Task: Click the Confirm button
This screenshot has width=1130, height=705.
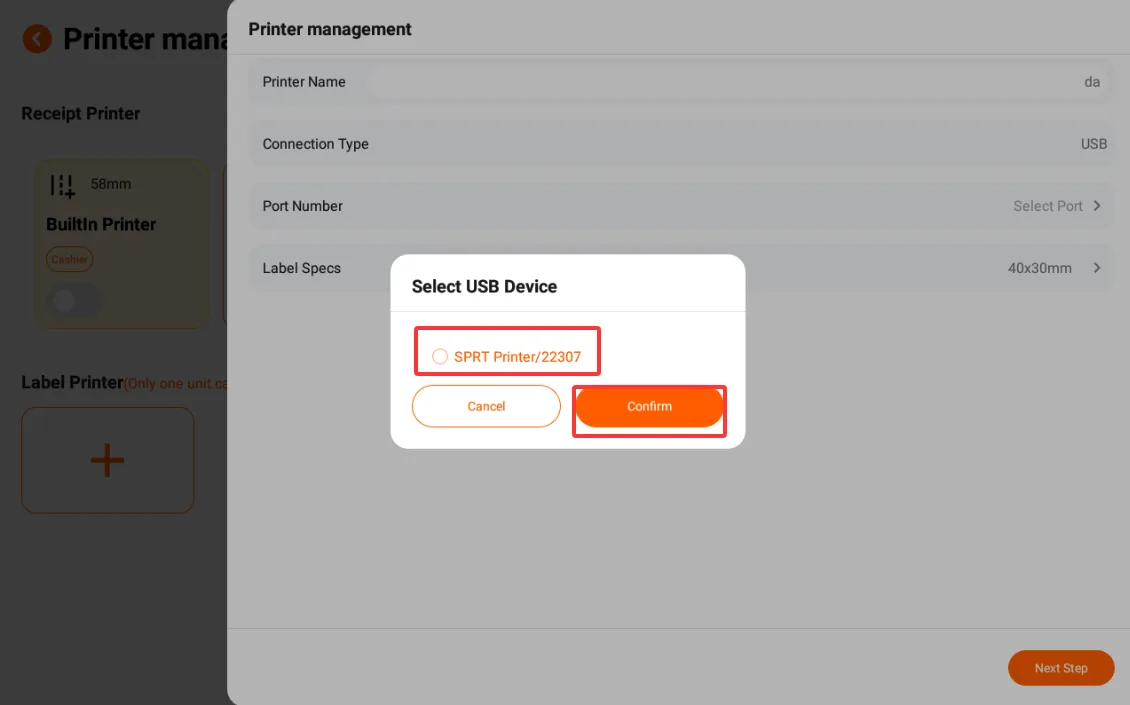Action: point(649,407)
